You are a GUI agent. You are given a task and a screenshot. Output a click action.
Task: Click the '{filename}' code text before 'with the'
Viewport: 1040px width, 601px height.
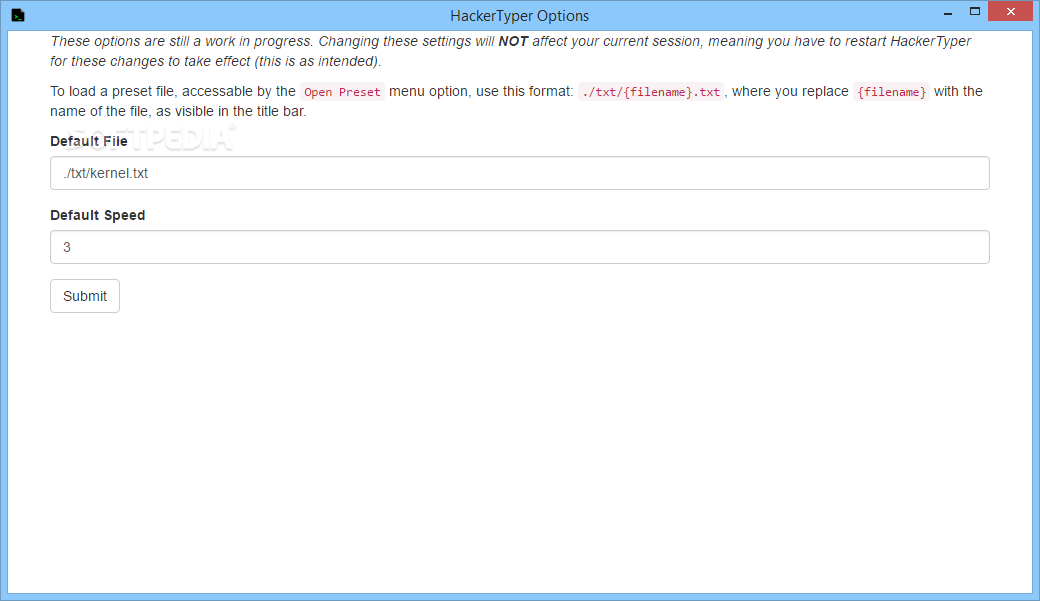pos(891,92)
